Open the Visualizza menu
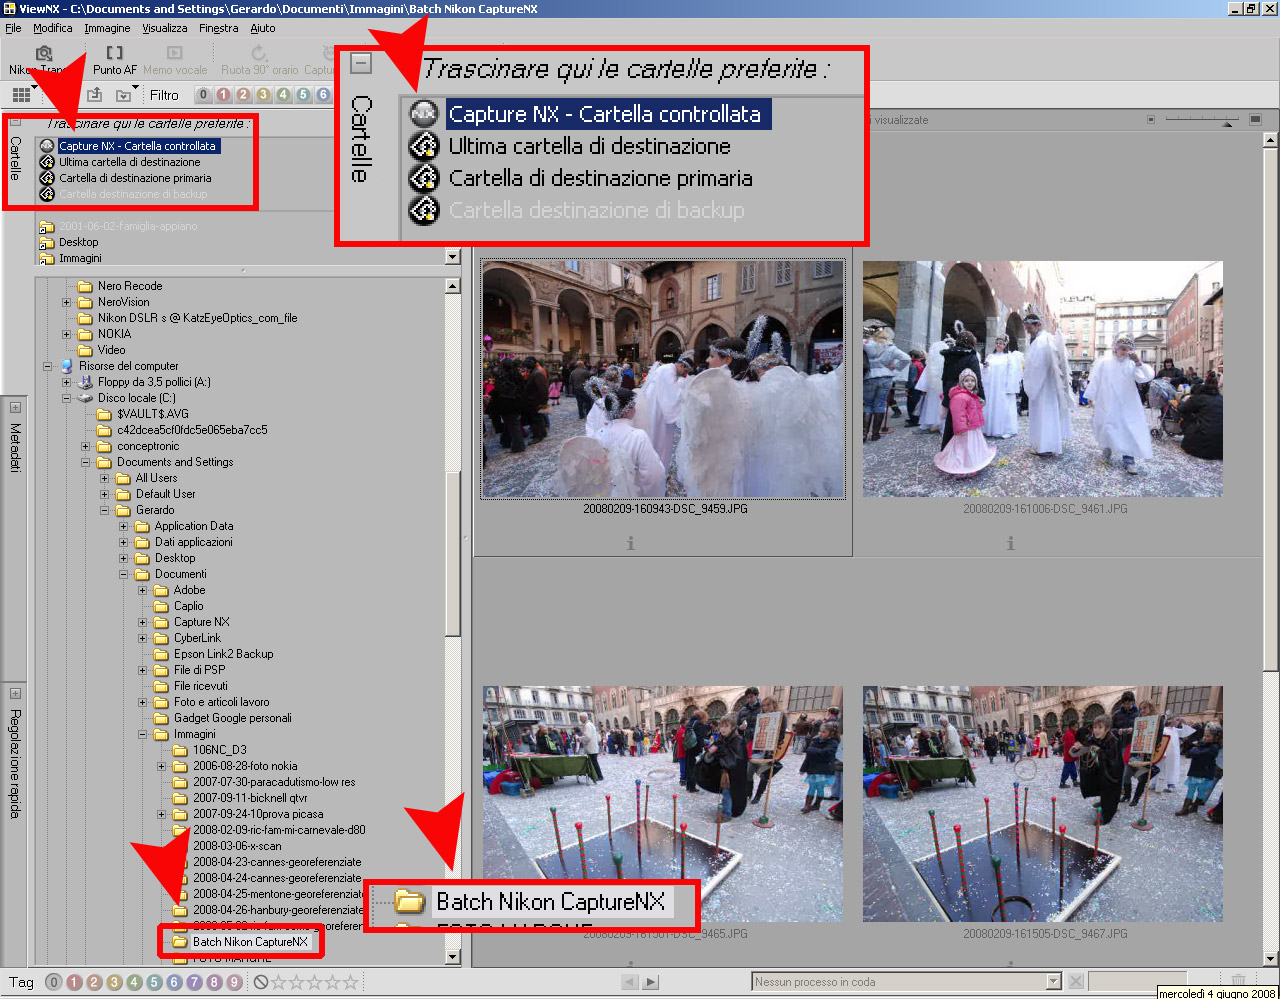 pos(165,28)
